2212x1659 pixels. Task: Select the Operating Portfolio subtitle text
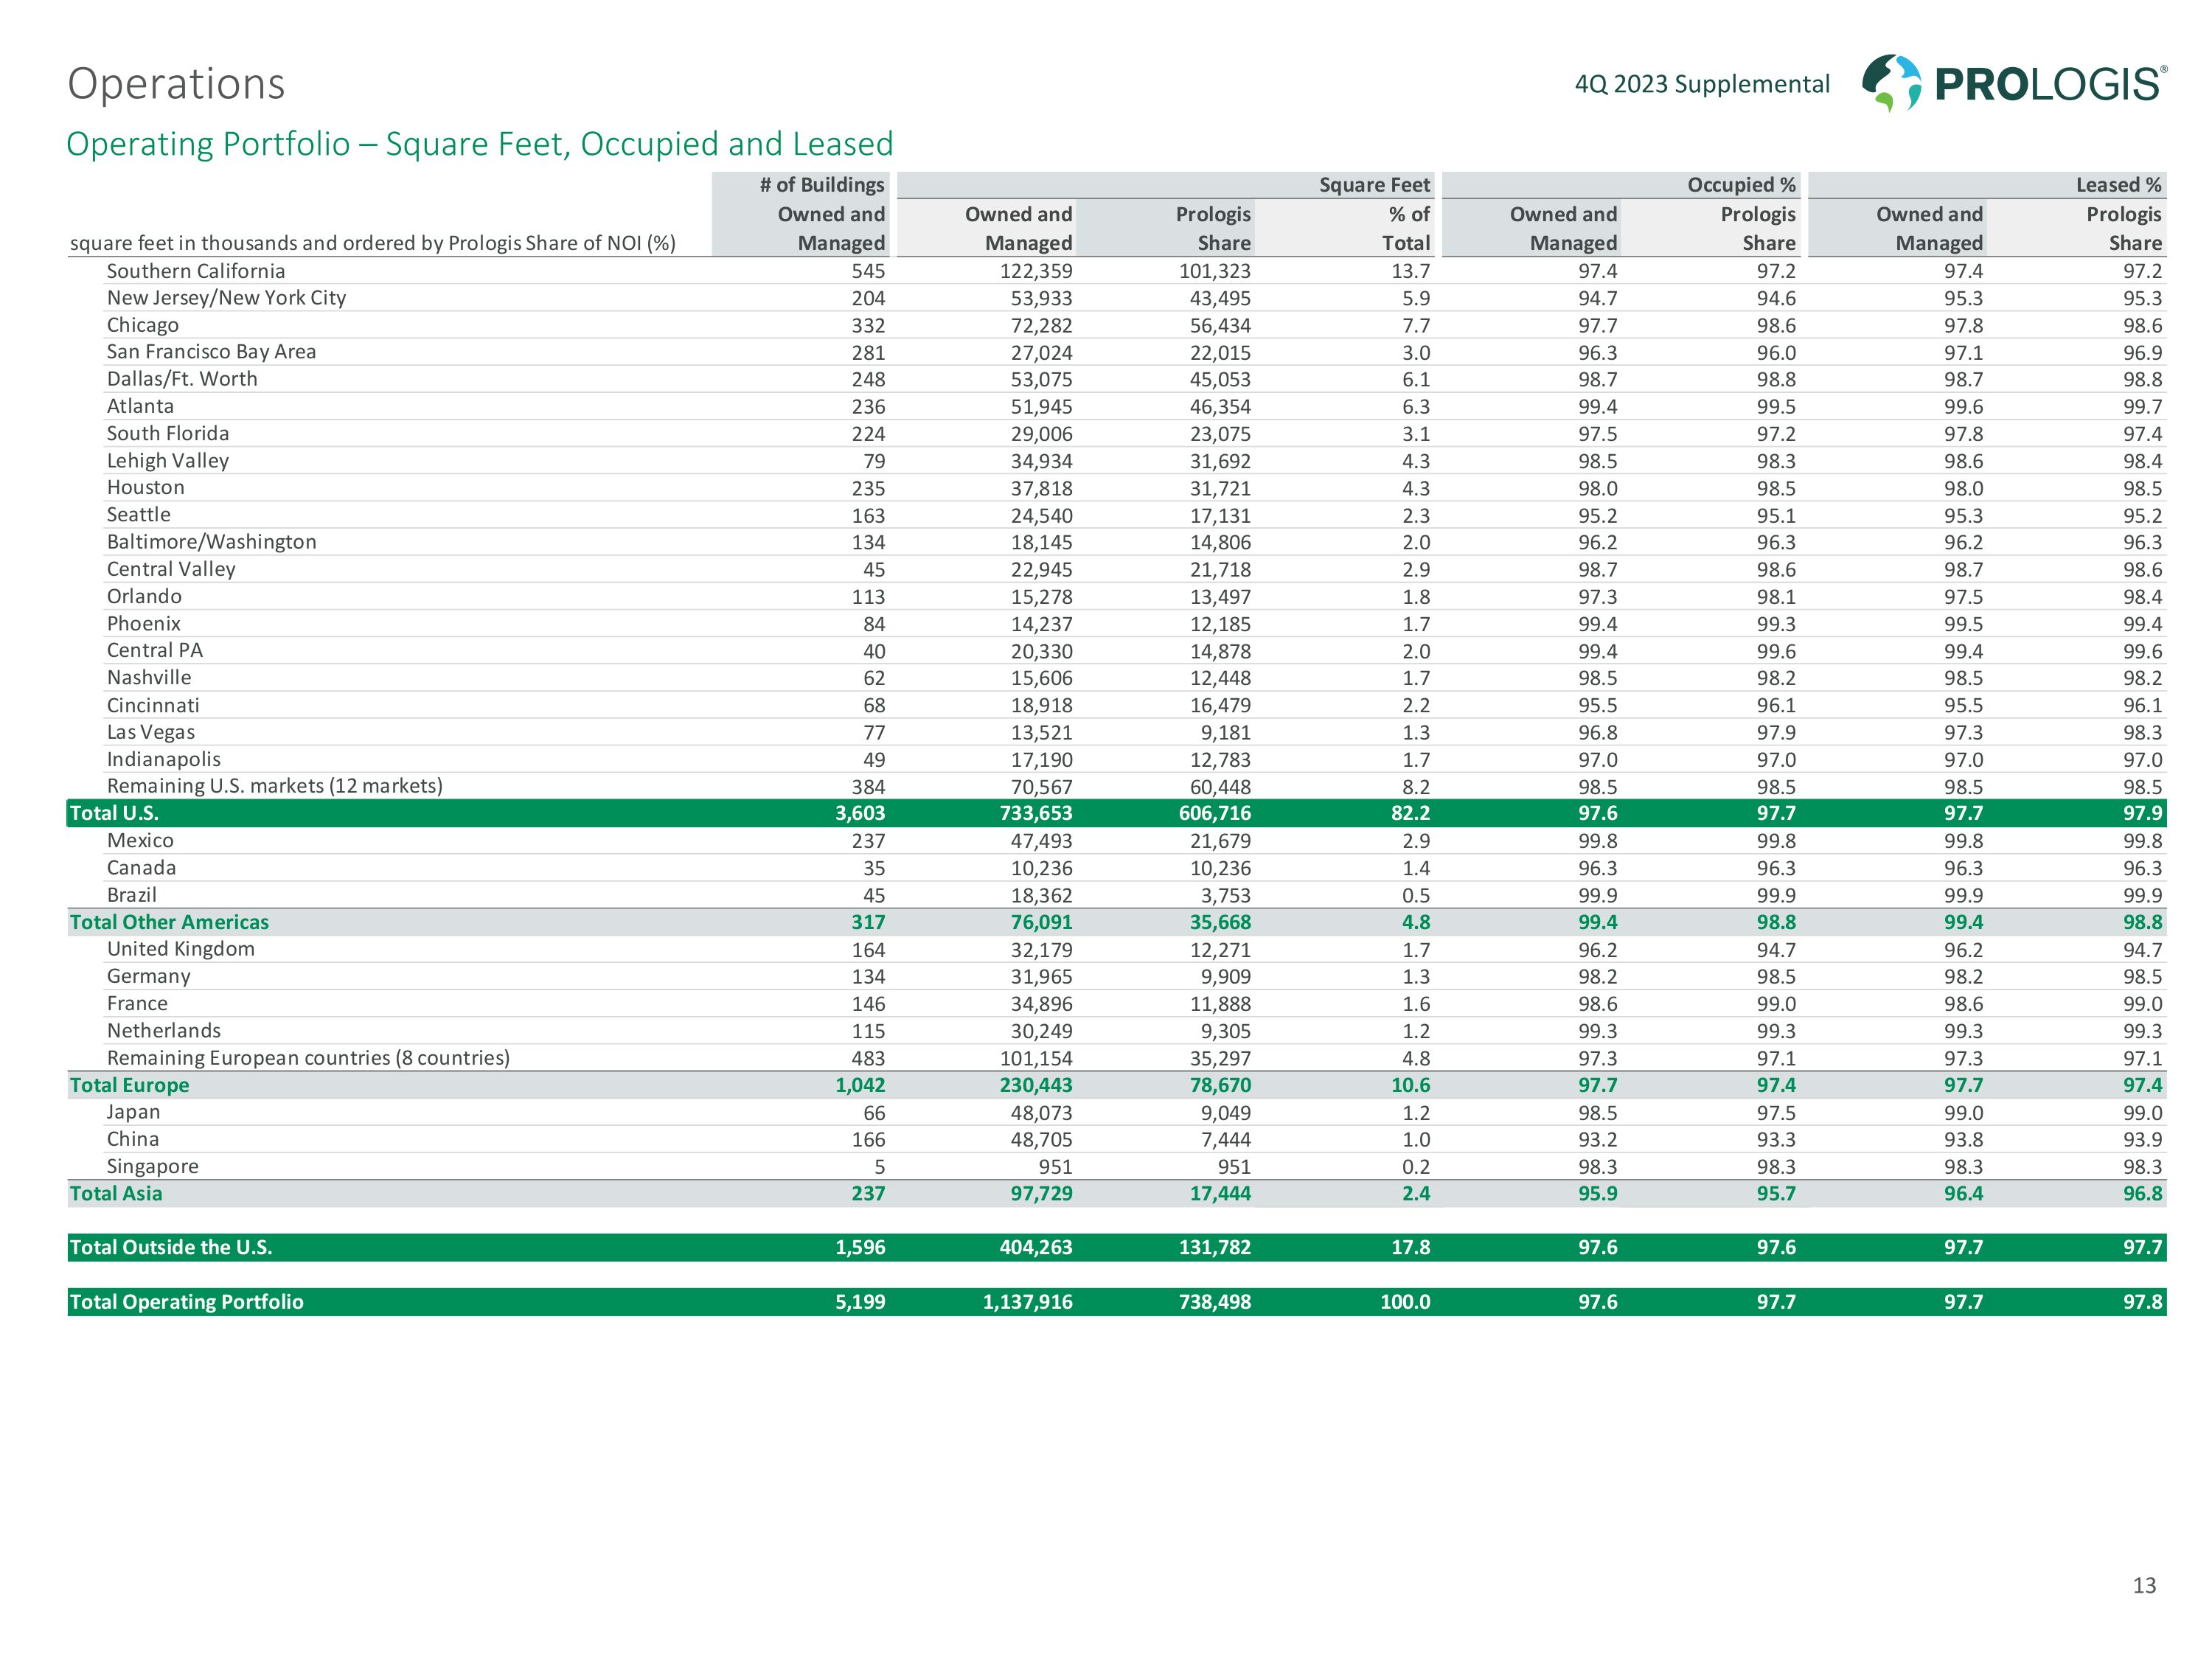[479, 144]
